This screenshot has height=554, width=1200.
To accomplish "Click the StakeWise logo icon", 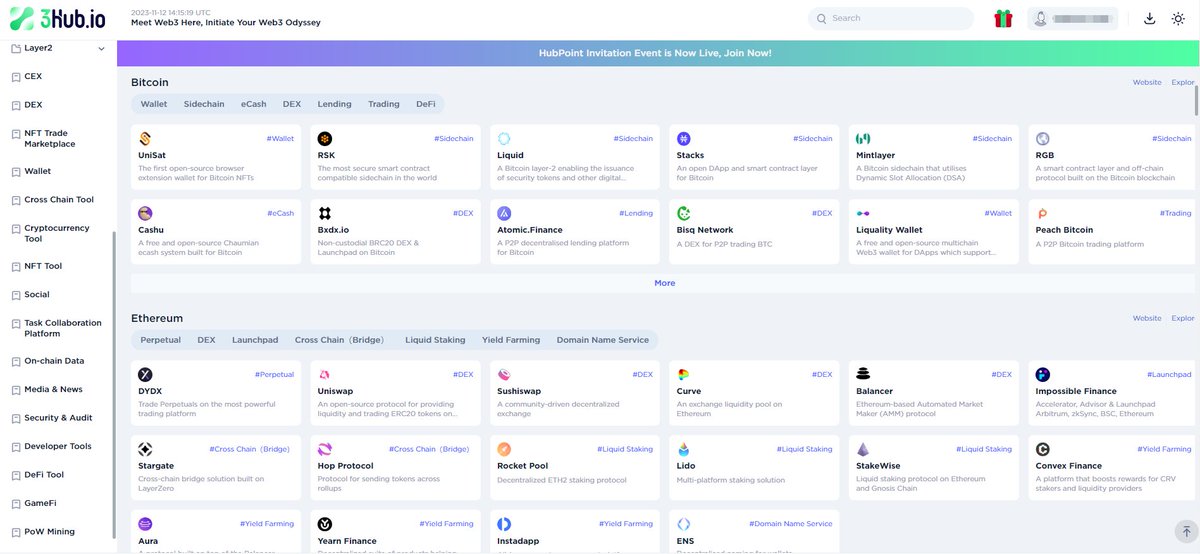I will (863, 450).
